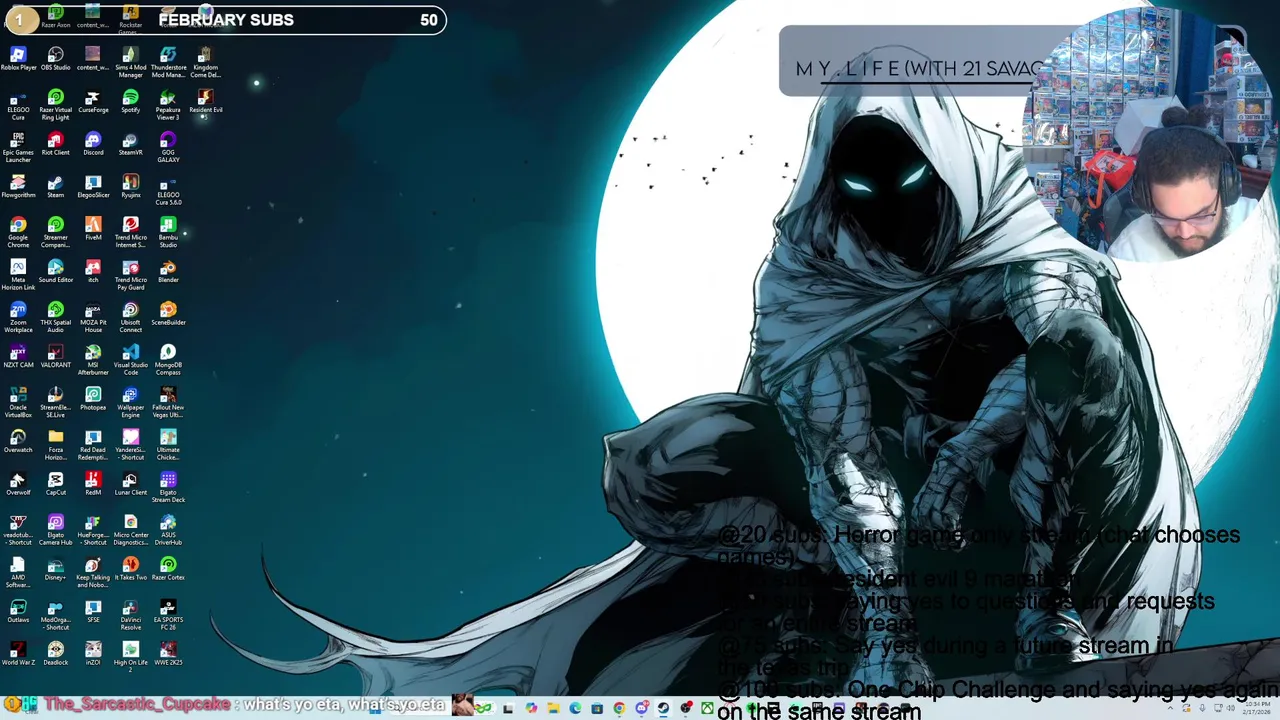
Task: Open the inZOI desktop icon
Action: [x=93, y=654]
